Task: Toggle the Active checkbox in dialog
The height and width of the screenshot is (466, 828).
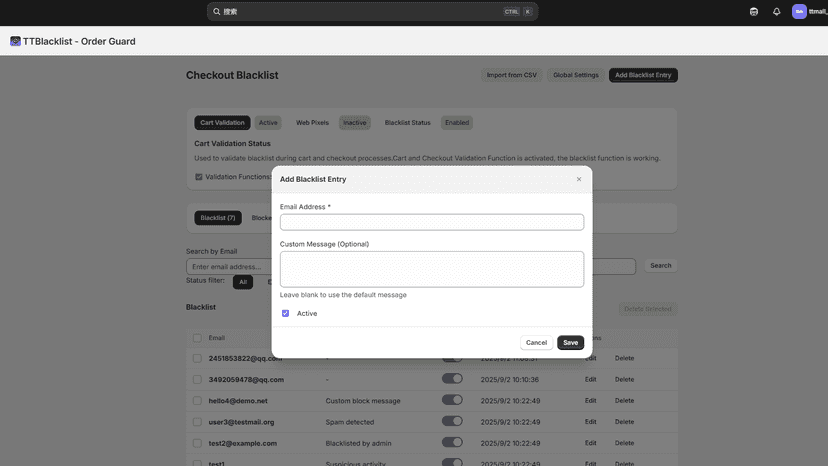Action: 285,313
